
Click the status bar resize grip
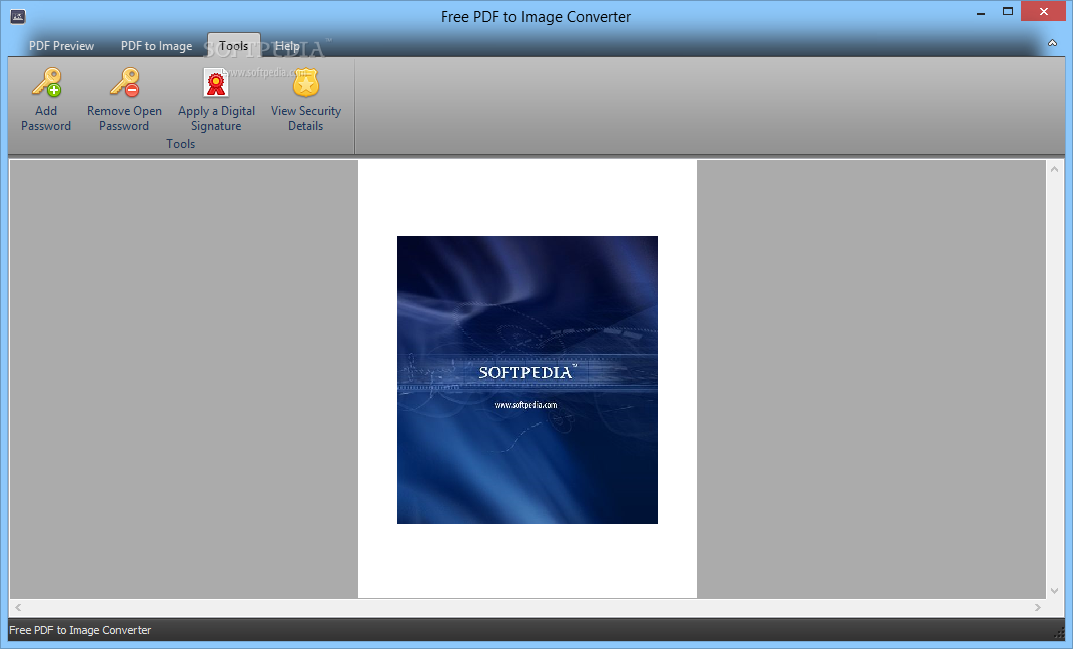click(x=1059, y=633)
